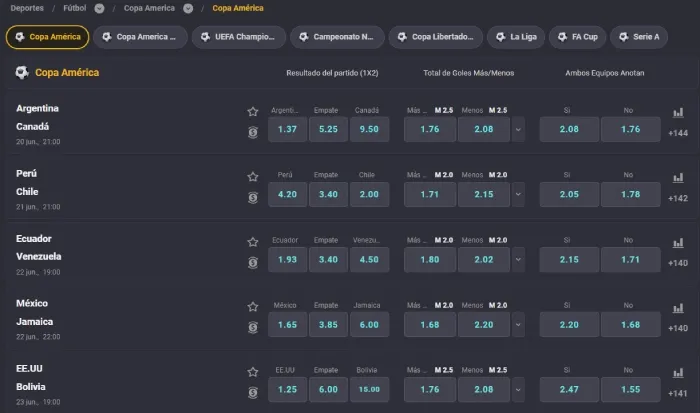Viewport: 700px width, 413px height.
Task: Open the Copa America breadcrumb dropdown arrow
Action: pyautogui.click(x=188, y=8)
